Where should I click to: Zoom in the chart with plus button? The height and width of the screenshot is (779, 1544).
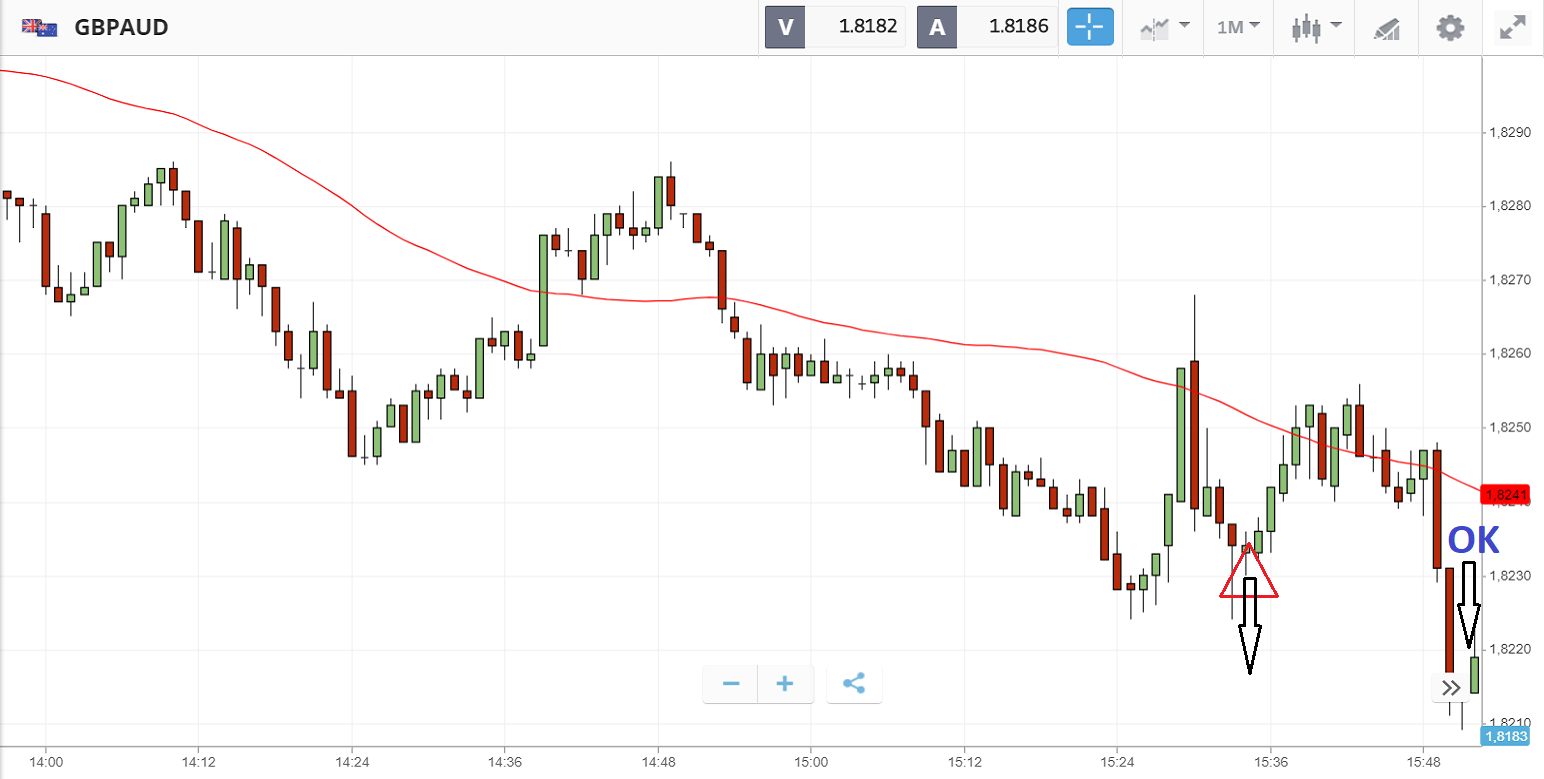coord(785,684)
